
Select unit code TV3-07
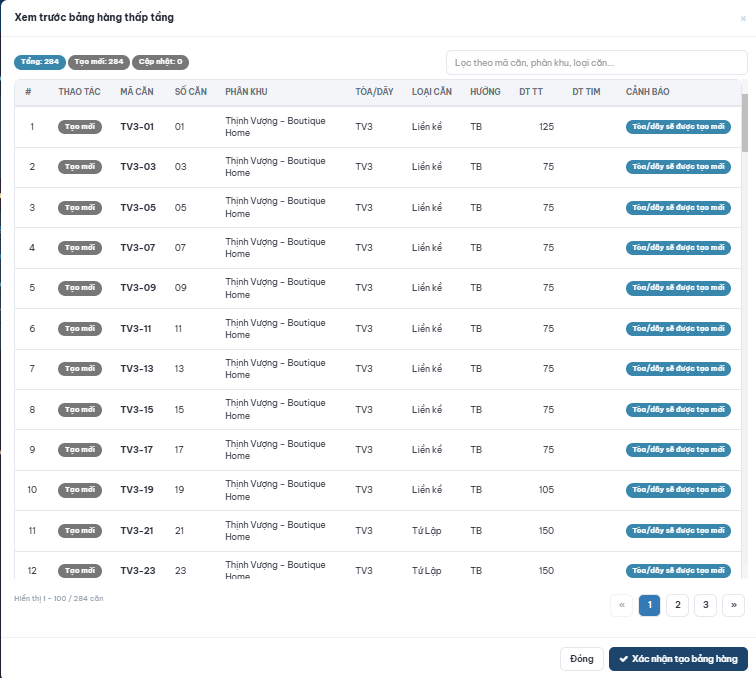pyautogui.click(x=137, y=248)
